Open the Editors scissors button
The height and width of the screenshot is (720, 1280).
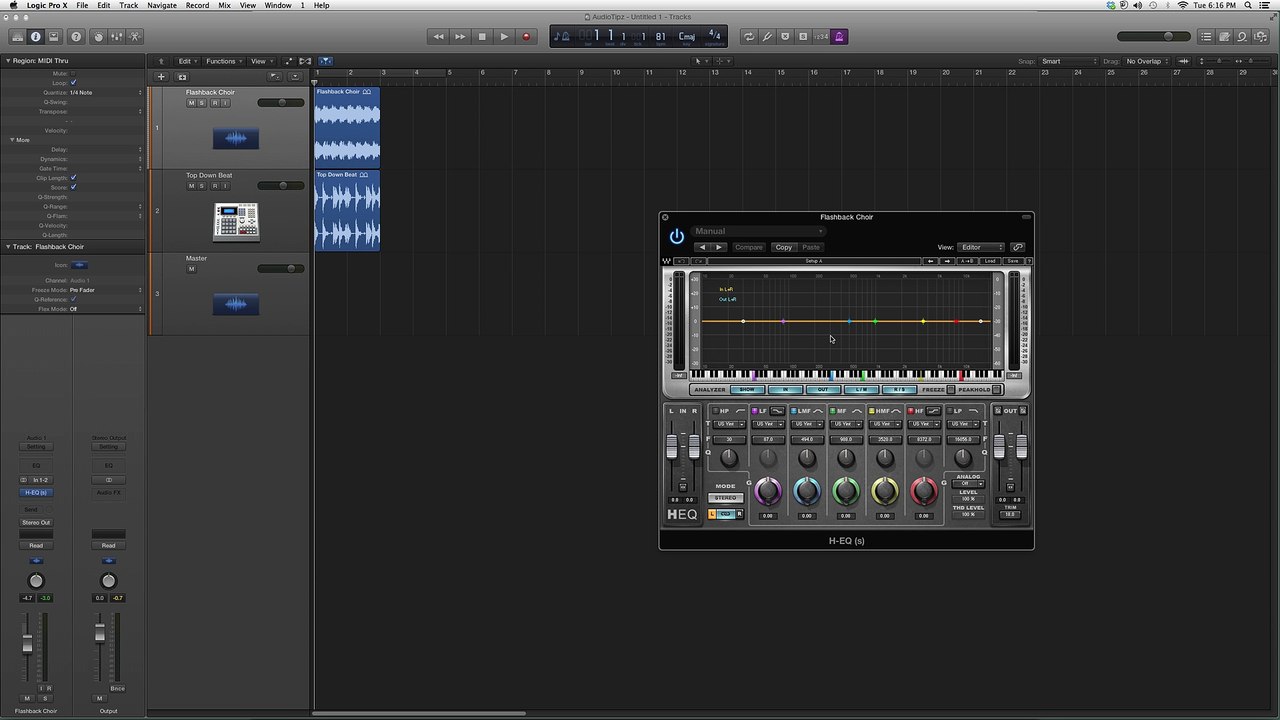135,37
